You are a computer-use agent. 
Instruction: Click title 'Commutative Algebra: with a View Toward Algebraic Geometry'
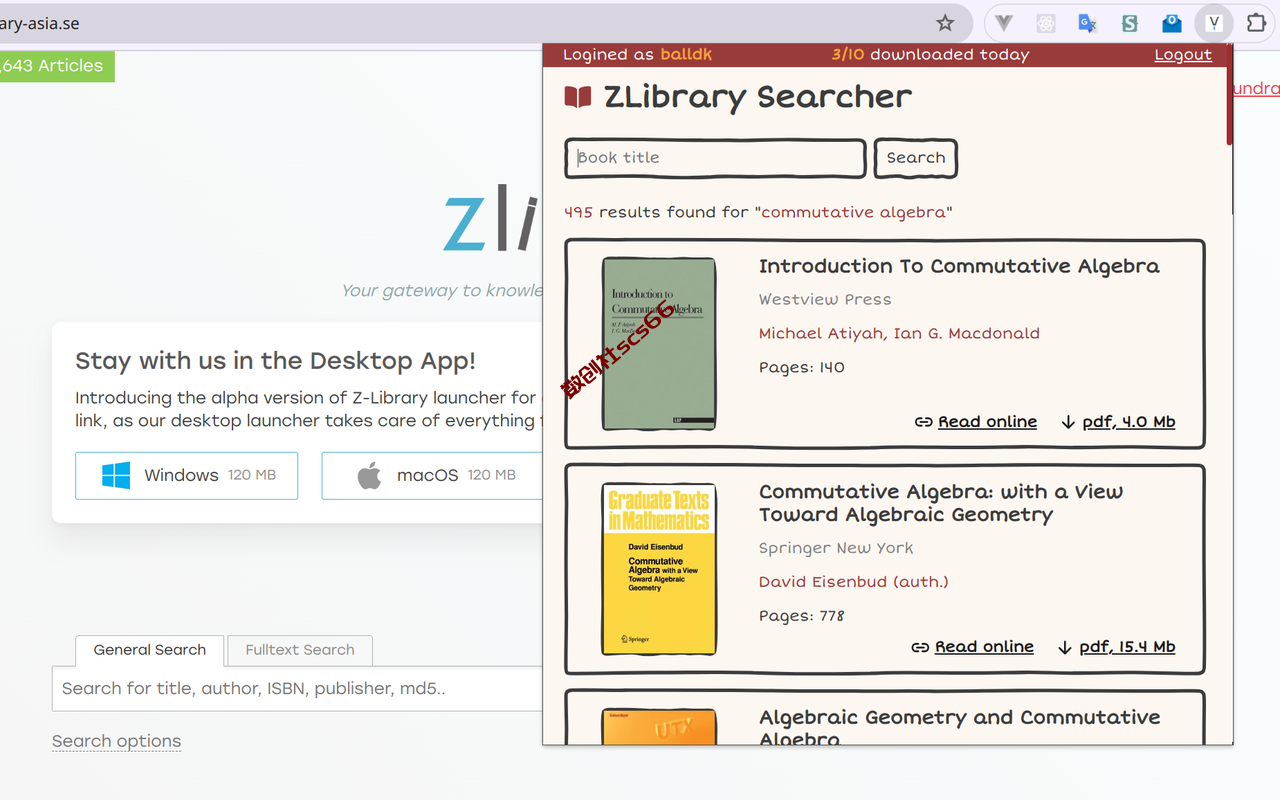(941, 503)
